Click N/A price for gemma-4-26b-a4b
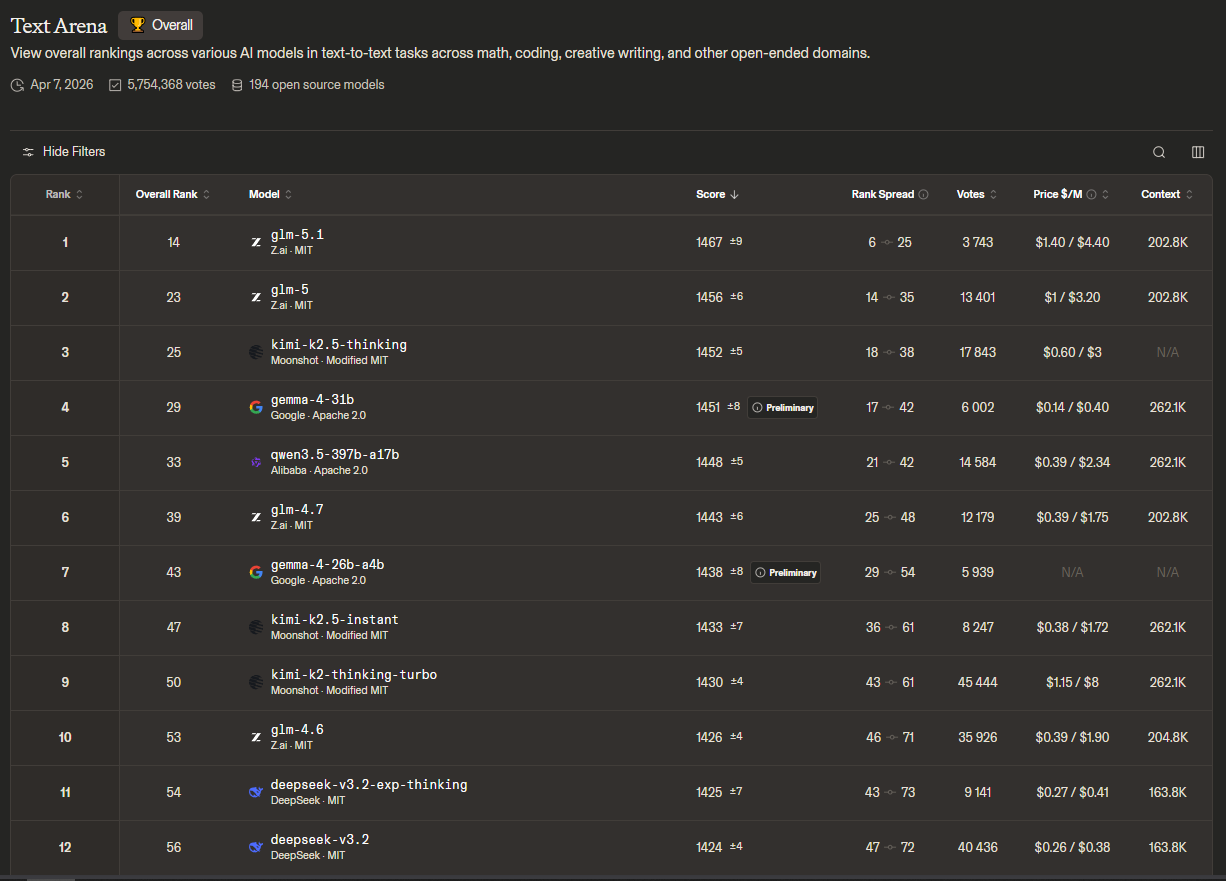1226x881 pixels. click(x=1072, y=573)
